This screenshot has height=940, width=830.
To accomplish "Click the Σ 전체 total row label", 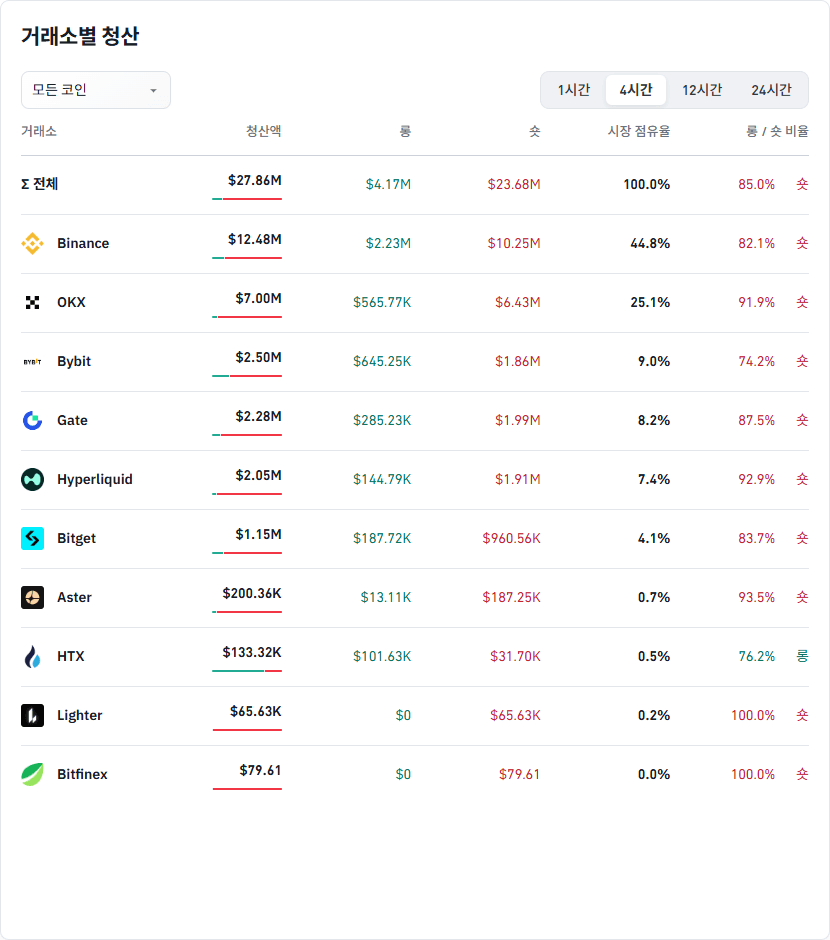I will coord(40,184).
